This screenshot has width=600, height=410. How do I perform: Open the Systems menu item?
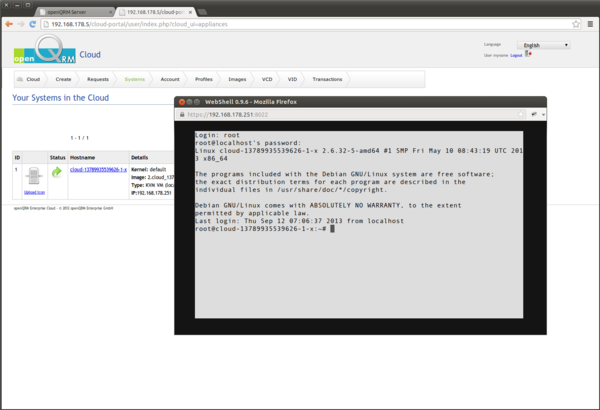point(134,79)
